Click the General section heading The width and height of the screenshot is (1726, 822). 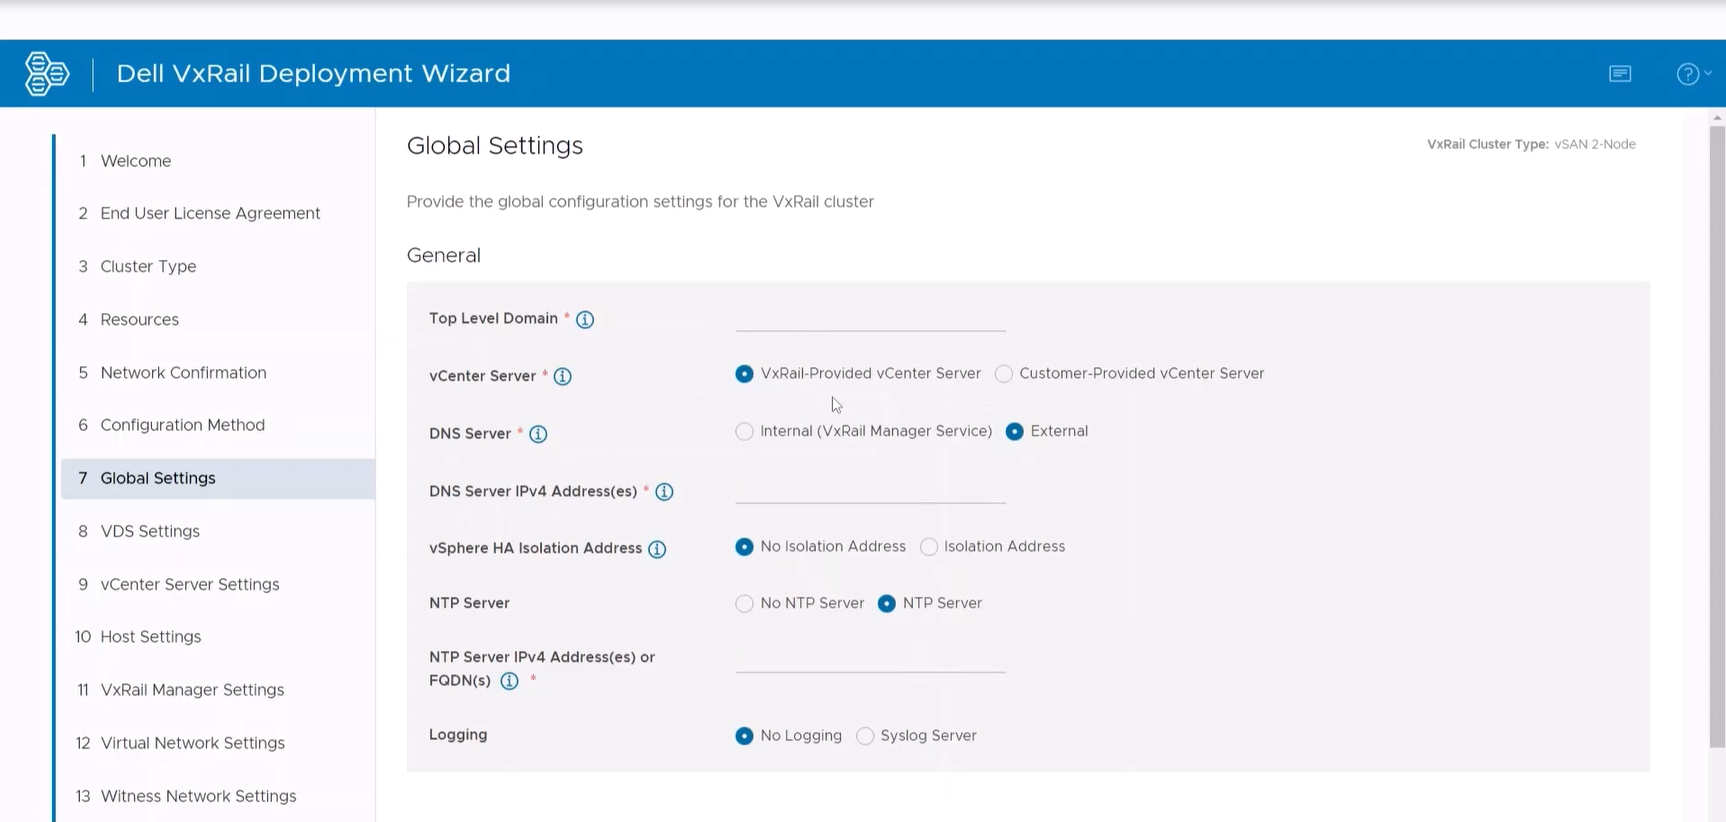[444, 256]
